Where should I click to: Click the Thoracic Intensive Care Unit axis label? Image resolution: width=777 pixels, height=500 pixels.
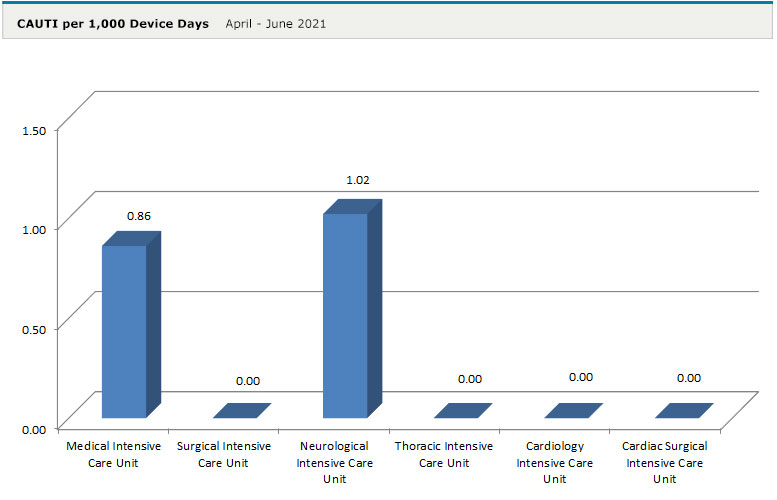[444, 454]
